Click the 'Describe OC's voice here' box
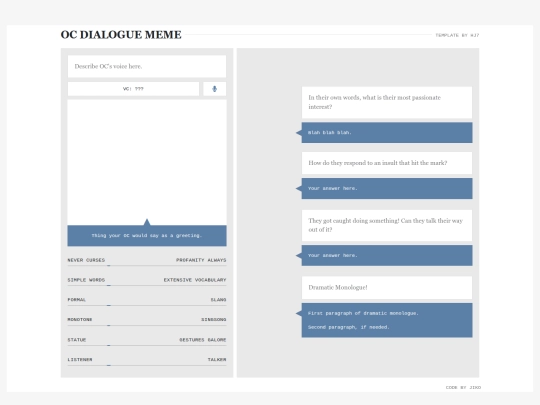The width and height of the screenshot is (540, 405). coord(147,66)
